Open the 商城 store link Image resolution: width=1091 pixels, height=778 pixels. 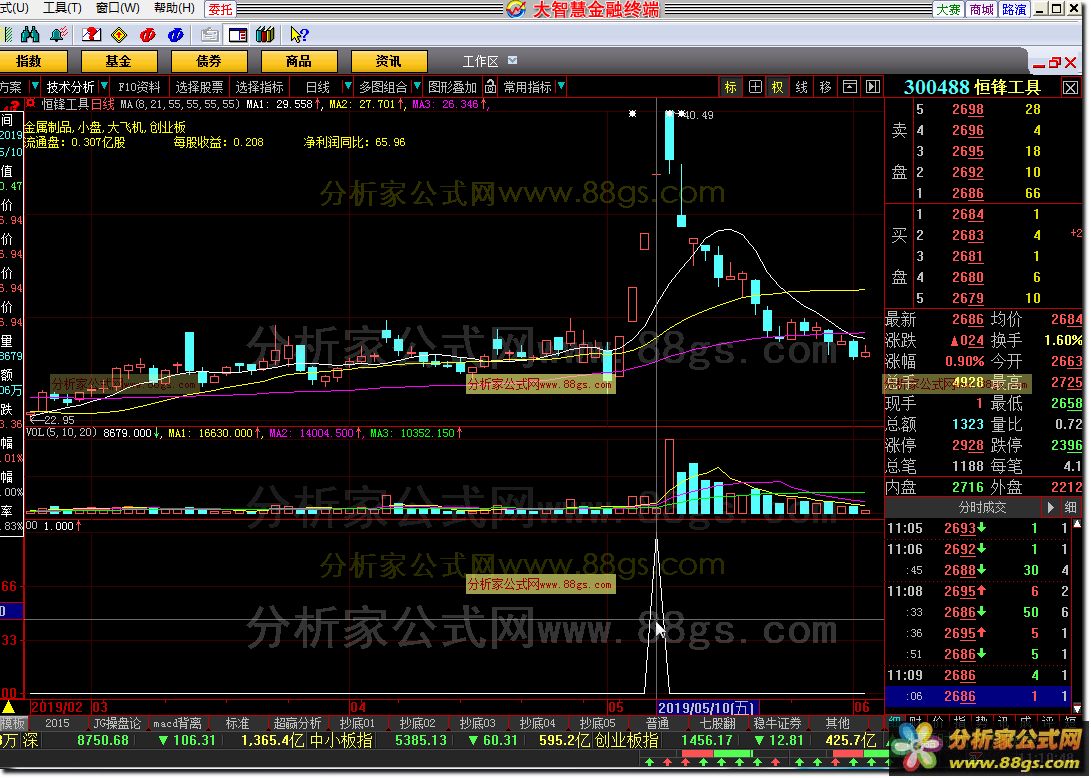coord(982,9)
